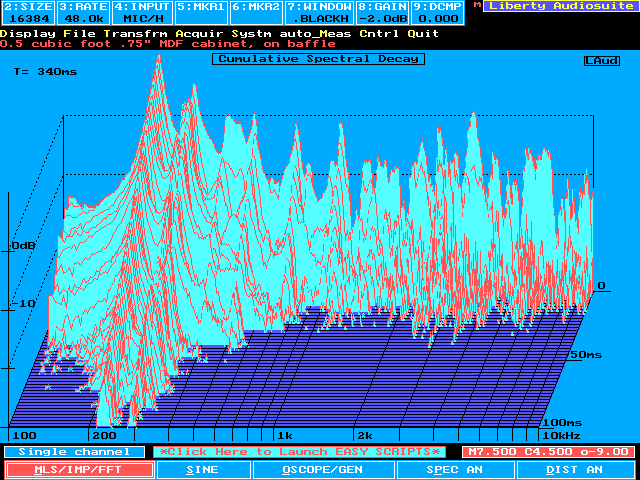
Task: Click the MKR1 marker box
Action: coord(200,12)
